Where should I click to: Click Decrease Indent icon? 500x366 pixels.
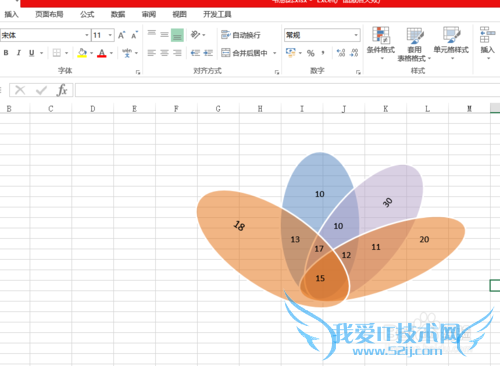pos(195,53)
